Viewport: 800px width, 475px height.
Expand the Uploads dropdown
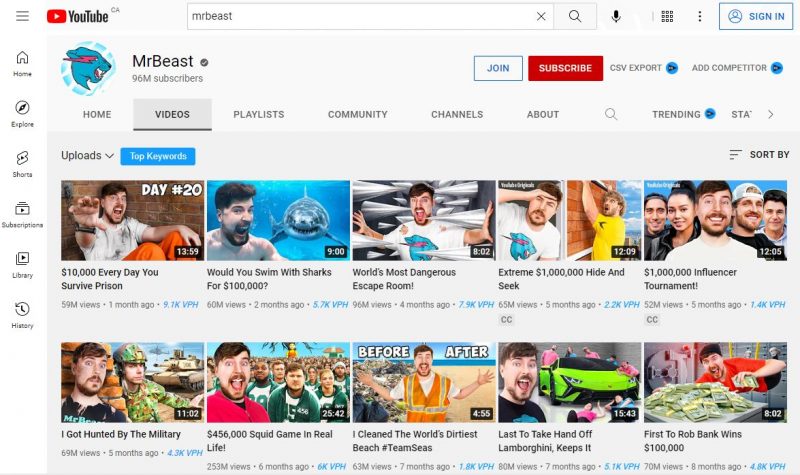pos(87,156)
